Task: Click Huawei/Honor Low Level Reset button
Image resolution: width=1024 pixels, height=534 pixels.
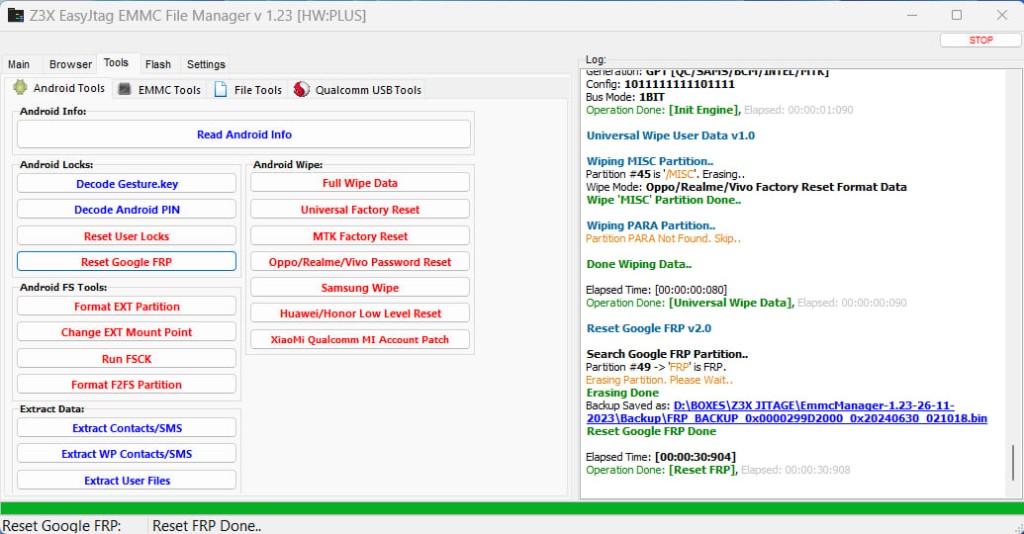Action: click(x=360, y=313)
